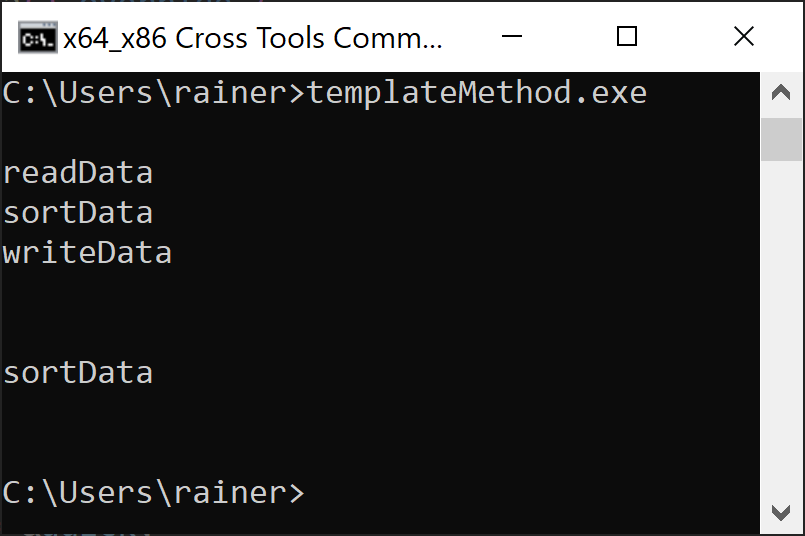Click the scroll up arrow

coord(781,93)
